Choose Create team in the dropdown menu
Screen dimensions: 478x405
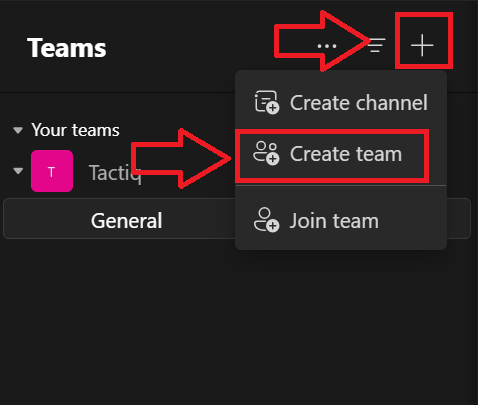[x=341, y=154]
